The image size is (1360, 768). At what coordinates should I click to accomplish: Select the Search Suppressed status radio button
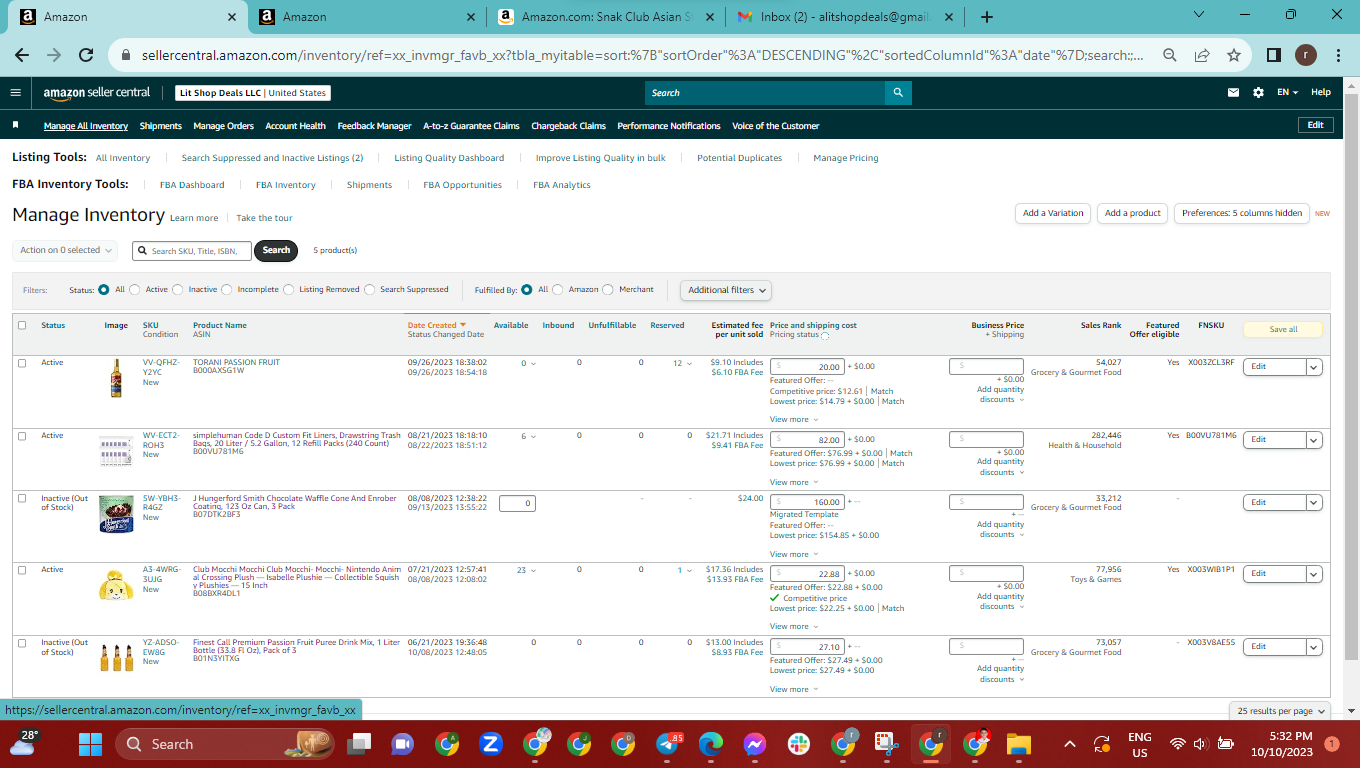(370, 290)
